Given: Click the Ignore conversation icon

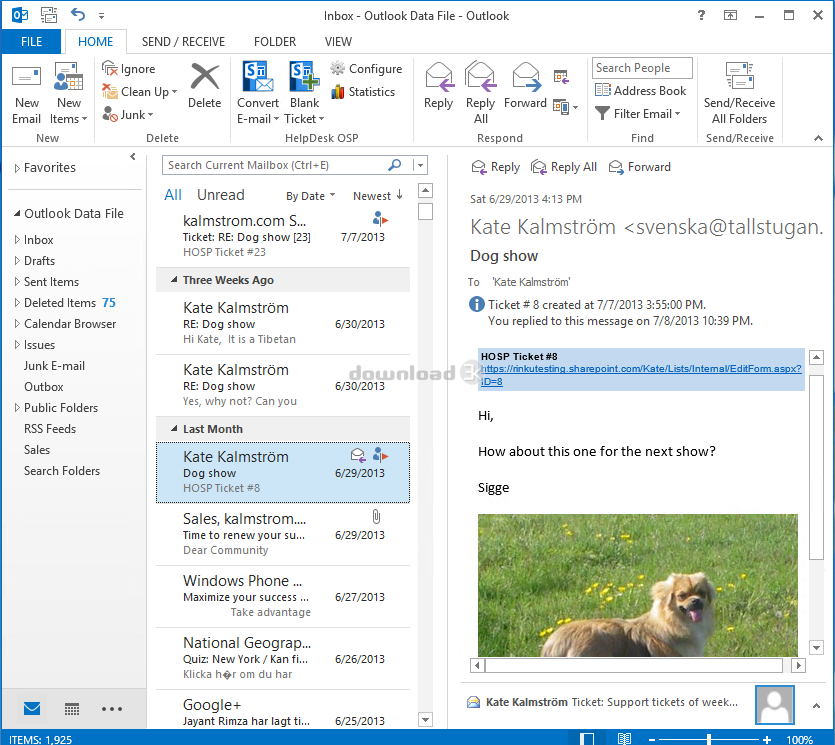Looking at the screenshot, I should click(x=110, y=69).
